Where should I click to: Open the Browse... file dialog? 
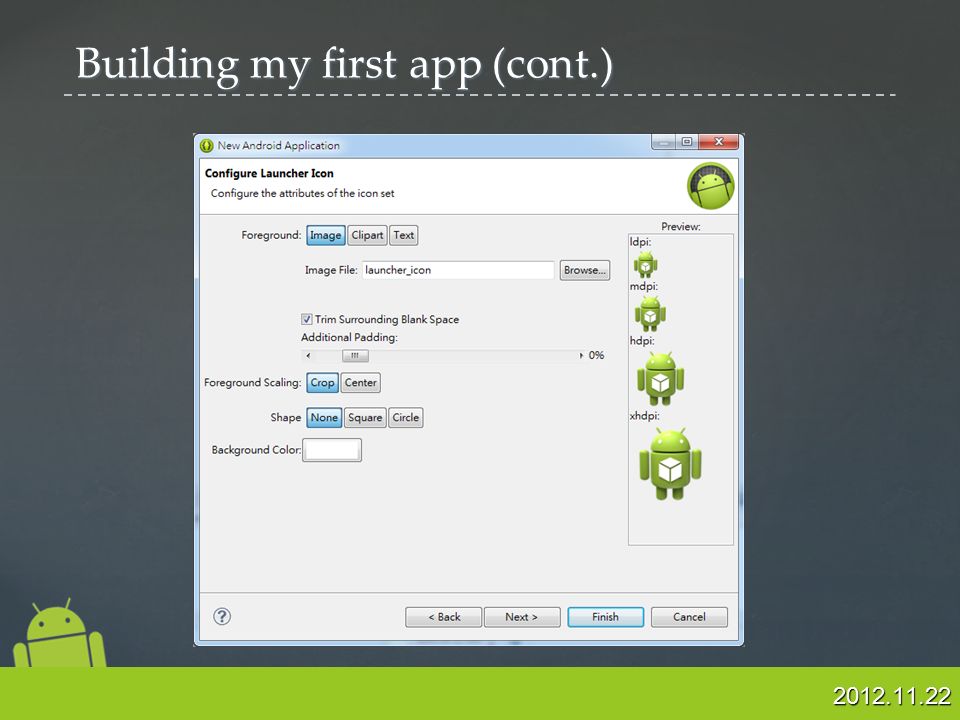585,270
